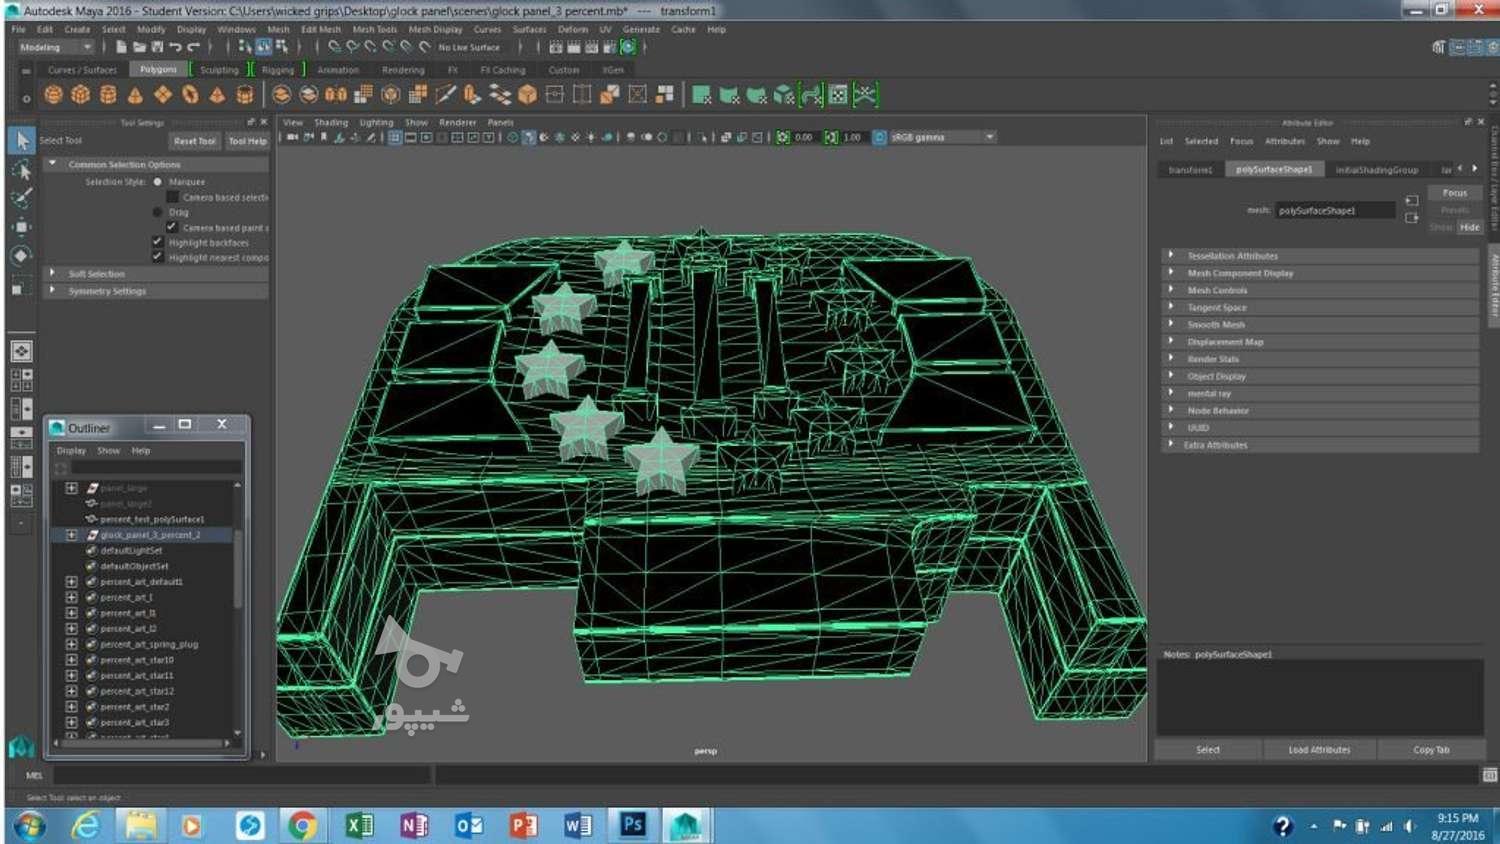Image resolution: width=1500 pixels, height=844 pixels.
Task: Toggle Highlight backfaces checkbox
Action: 158,242
